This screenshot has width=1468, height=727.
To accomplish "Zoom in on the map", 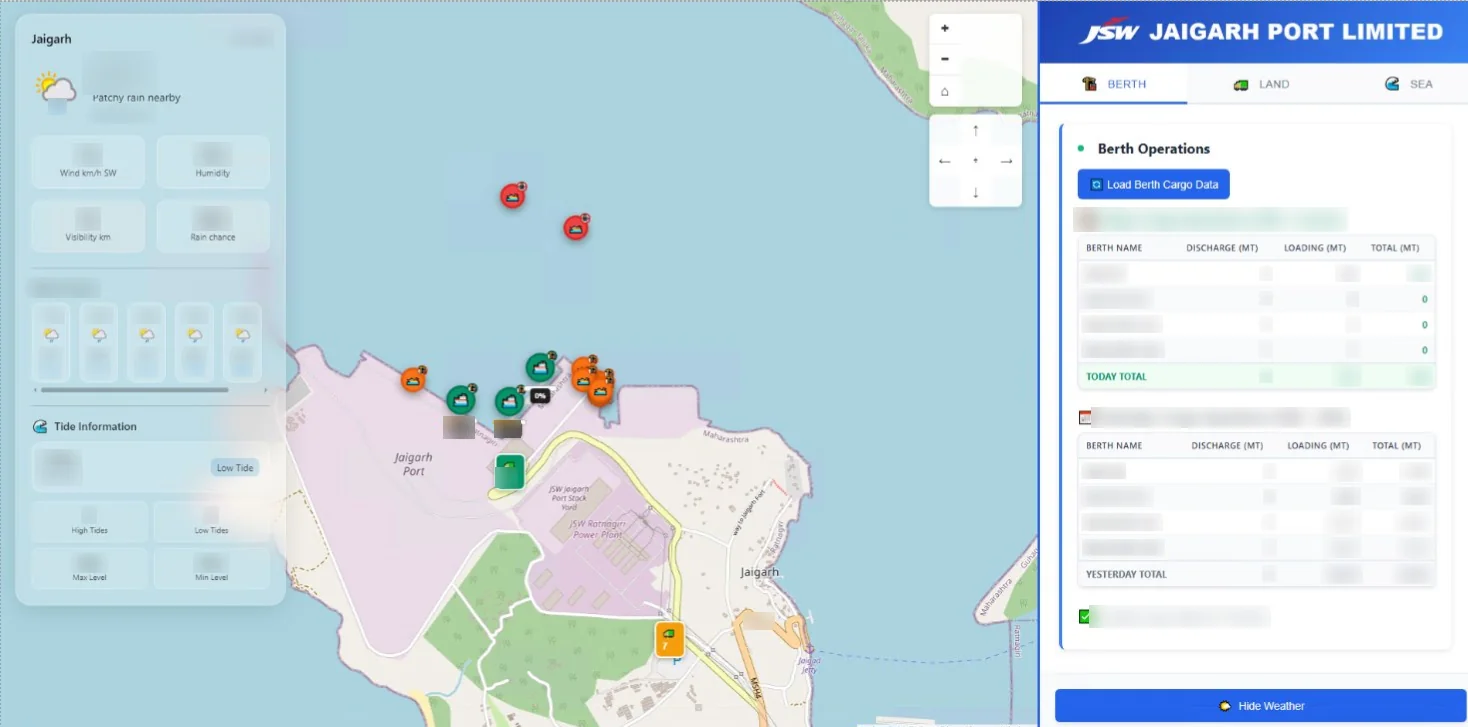I will tap(945, 28).
